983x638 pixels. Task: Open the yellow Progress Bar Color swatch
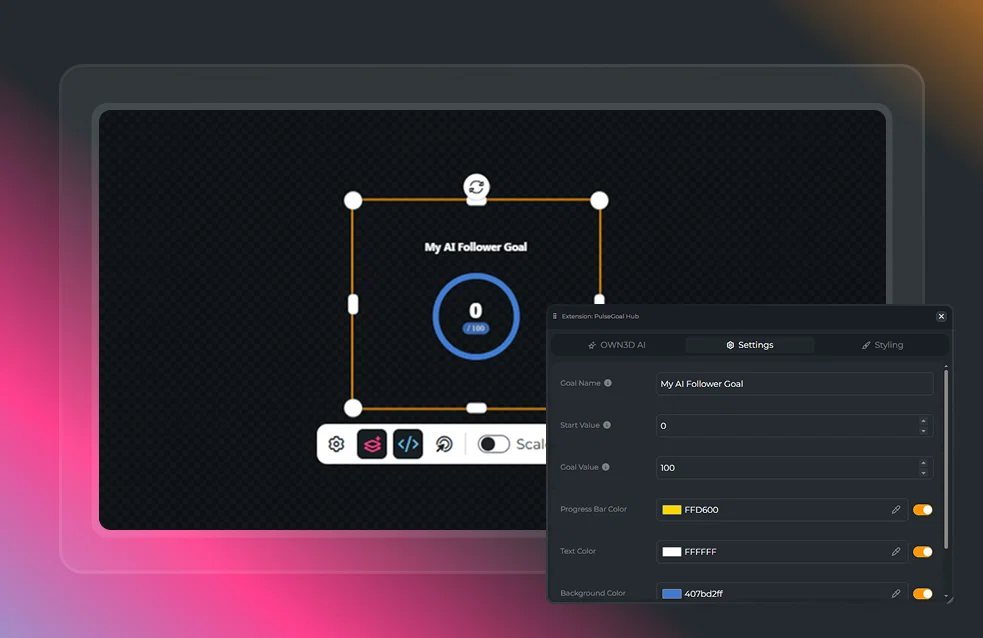671,510
